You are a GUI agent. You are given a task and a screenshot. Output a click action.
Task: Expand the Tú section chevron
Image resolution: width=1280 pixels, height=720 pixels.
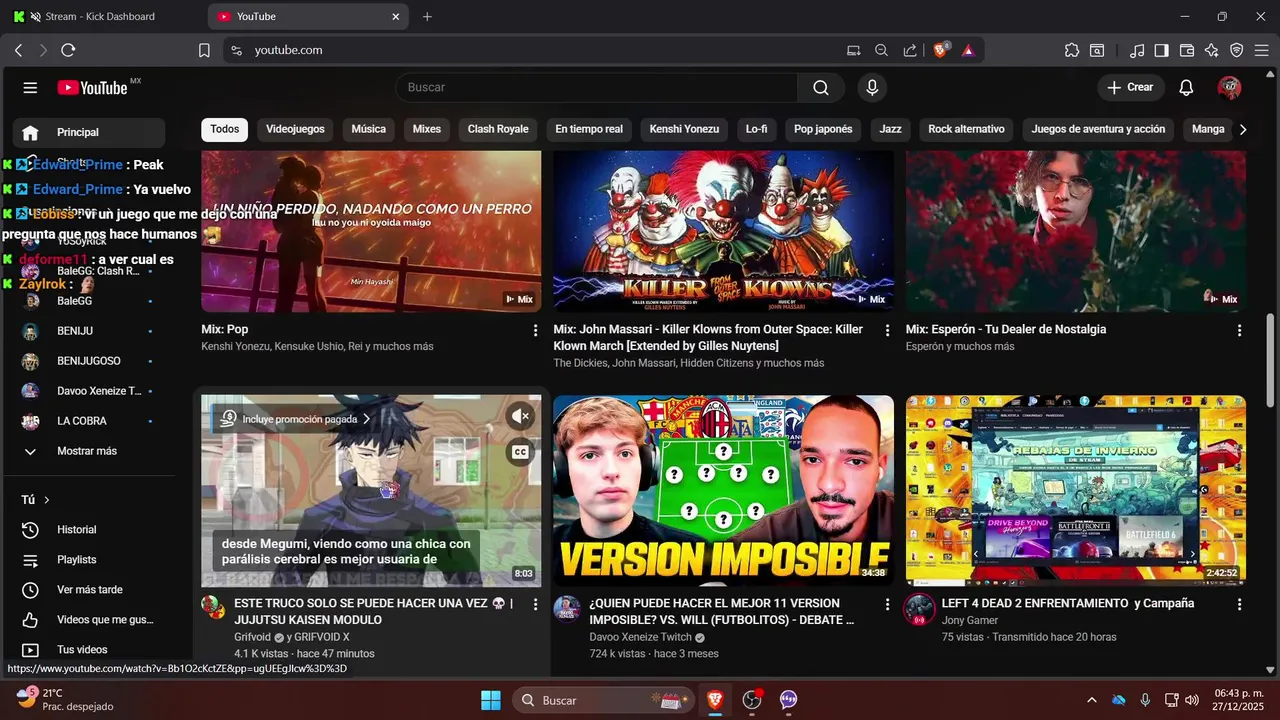pos(46,500)
